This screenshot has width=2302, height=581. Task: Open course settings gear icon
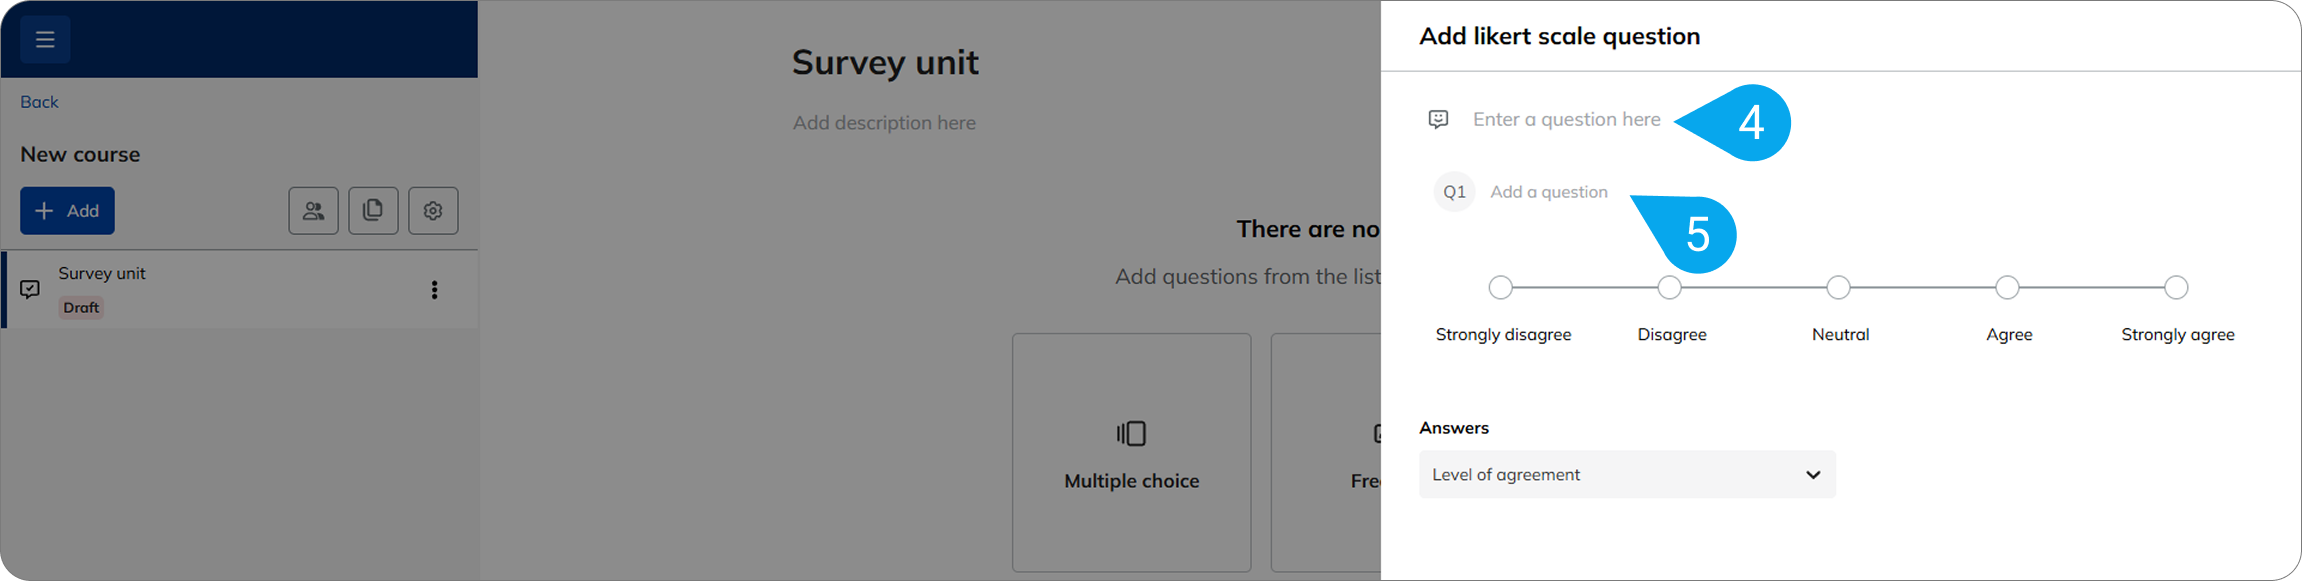433,211
